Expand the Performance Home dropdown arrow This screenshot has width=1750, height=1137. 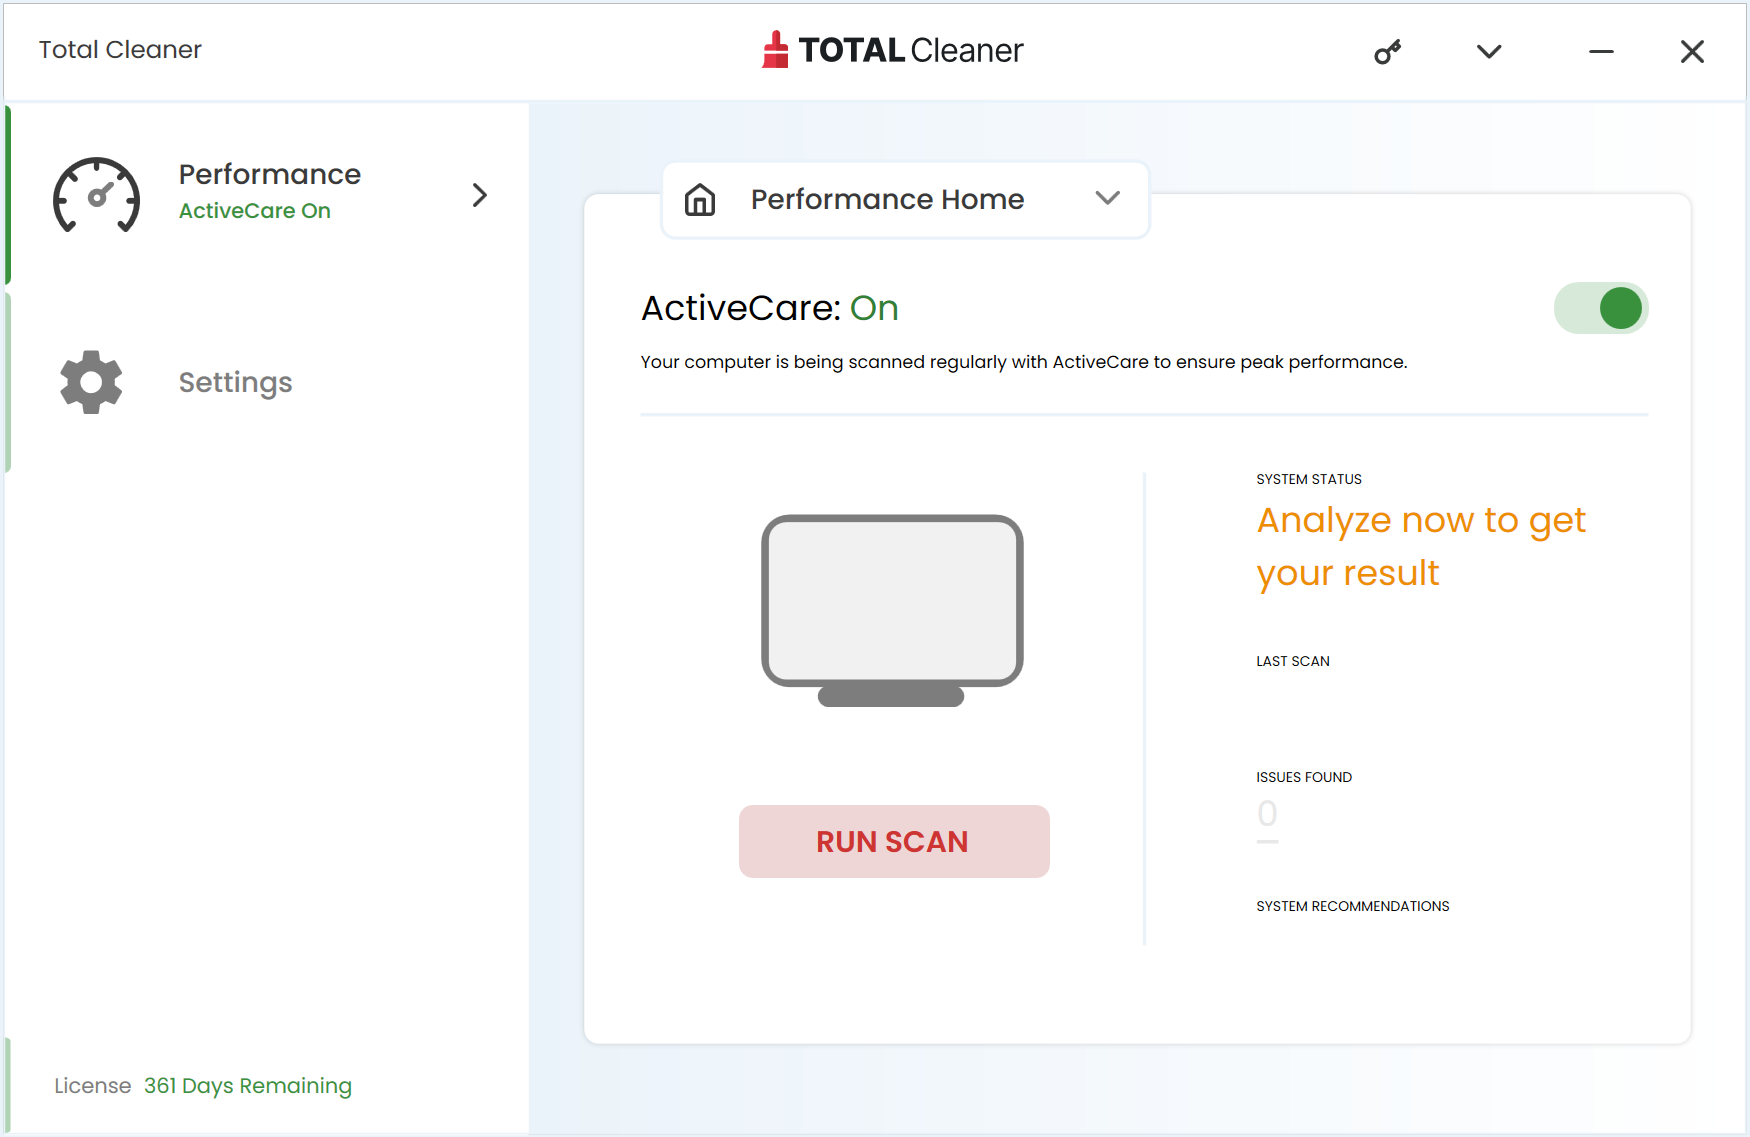click(x=1107, y=198)
